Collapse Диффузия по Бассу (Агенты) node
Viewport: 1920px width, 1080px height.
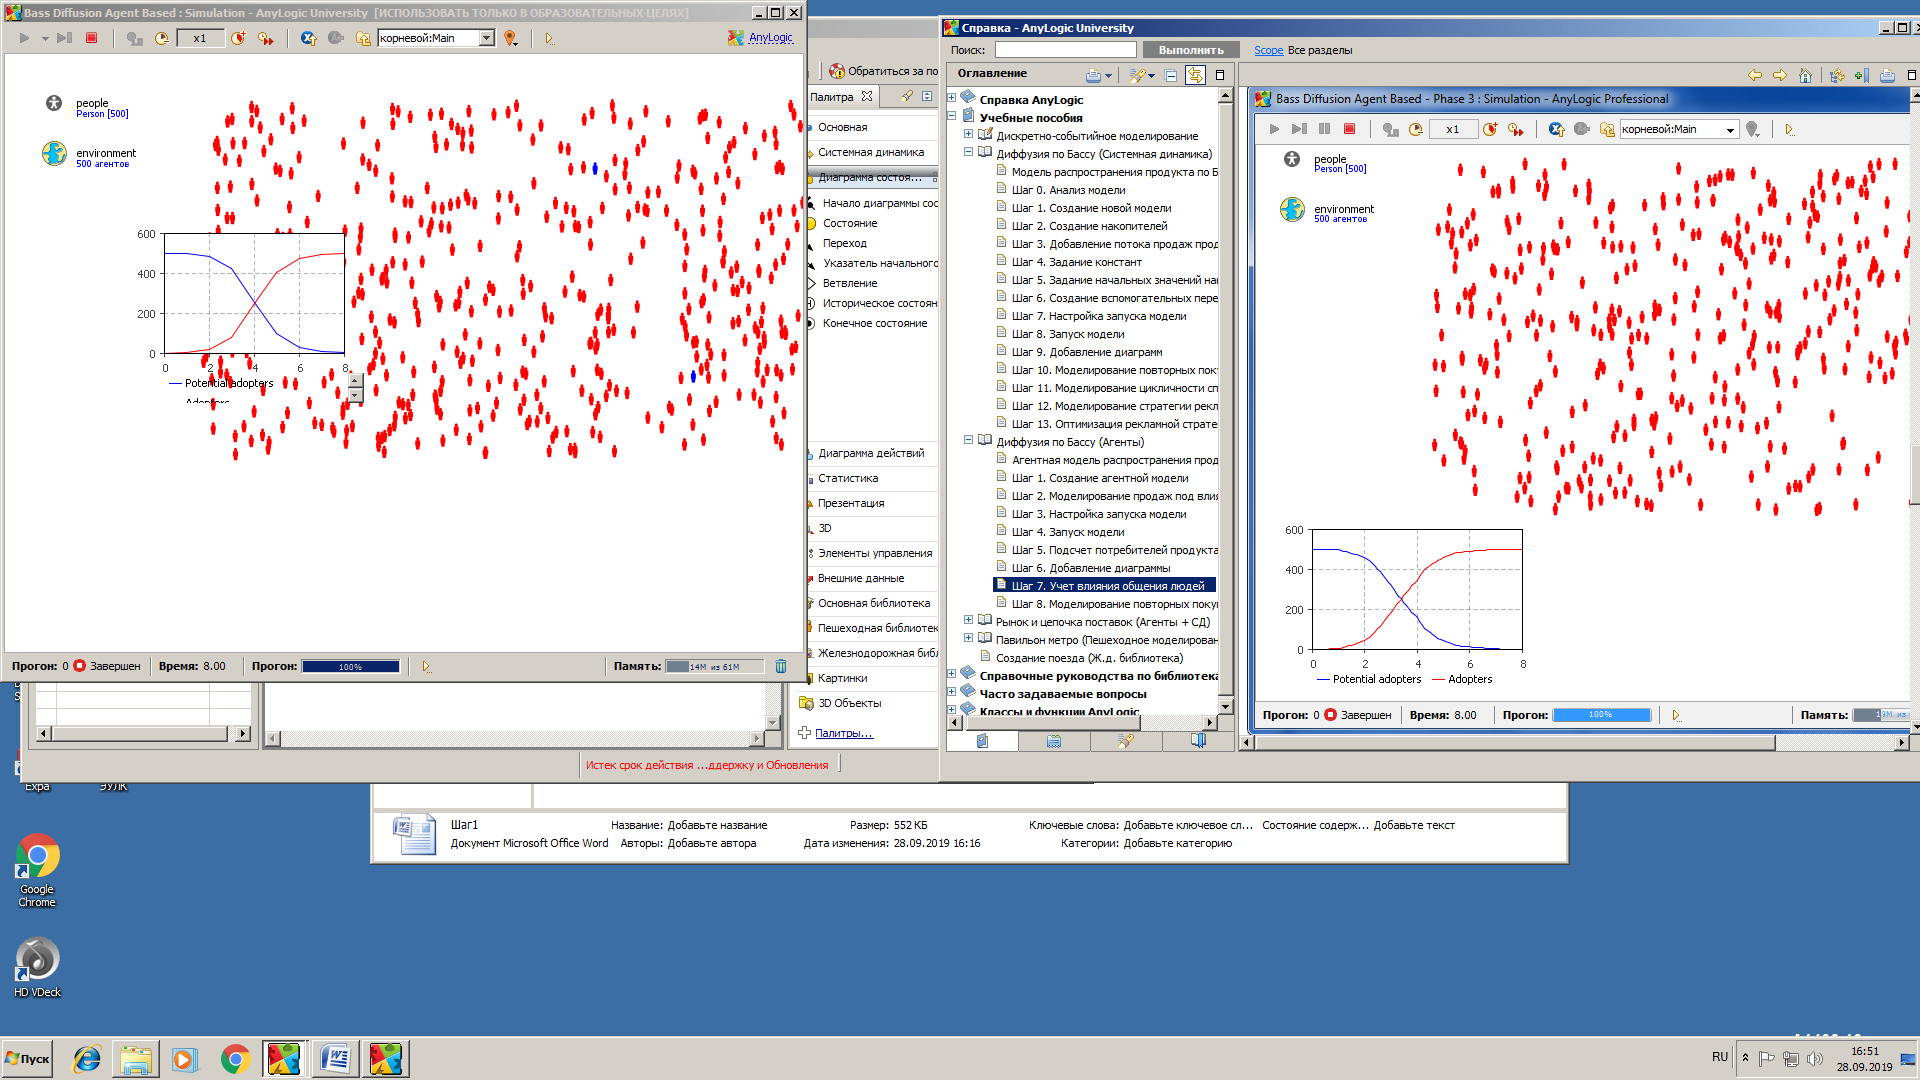(968, 440)
